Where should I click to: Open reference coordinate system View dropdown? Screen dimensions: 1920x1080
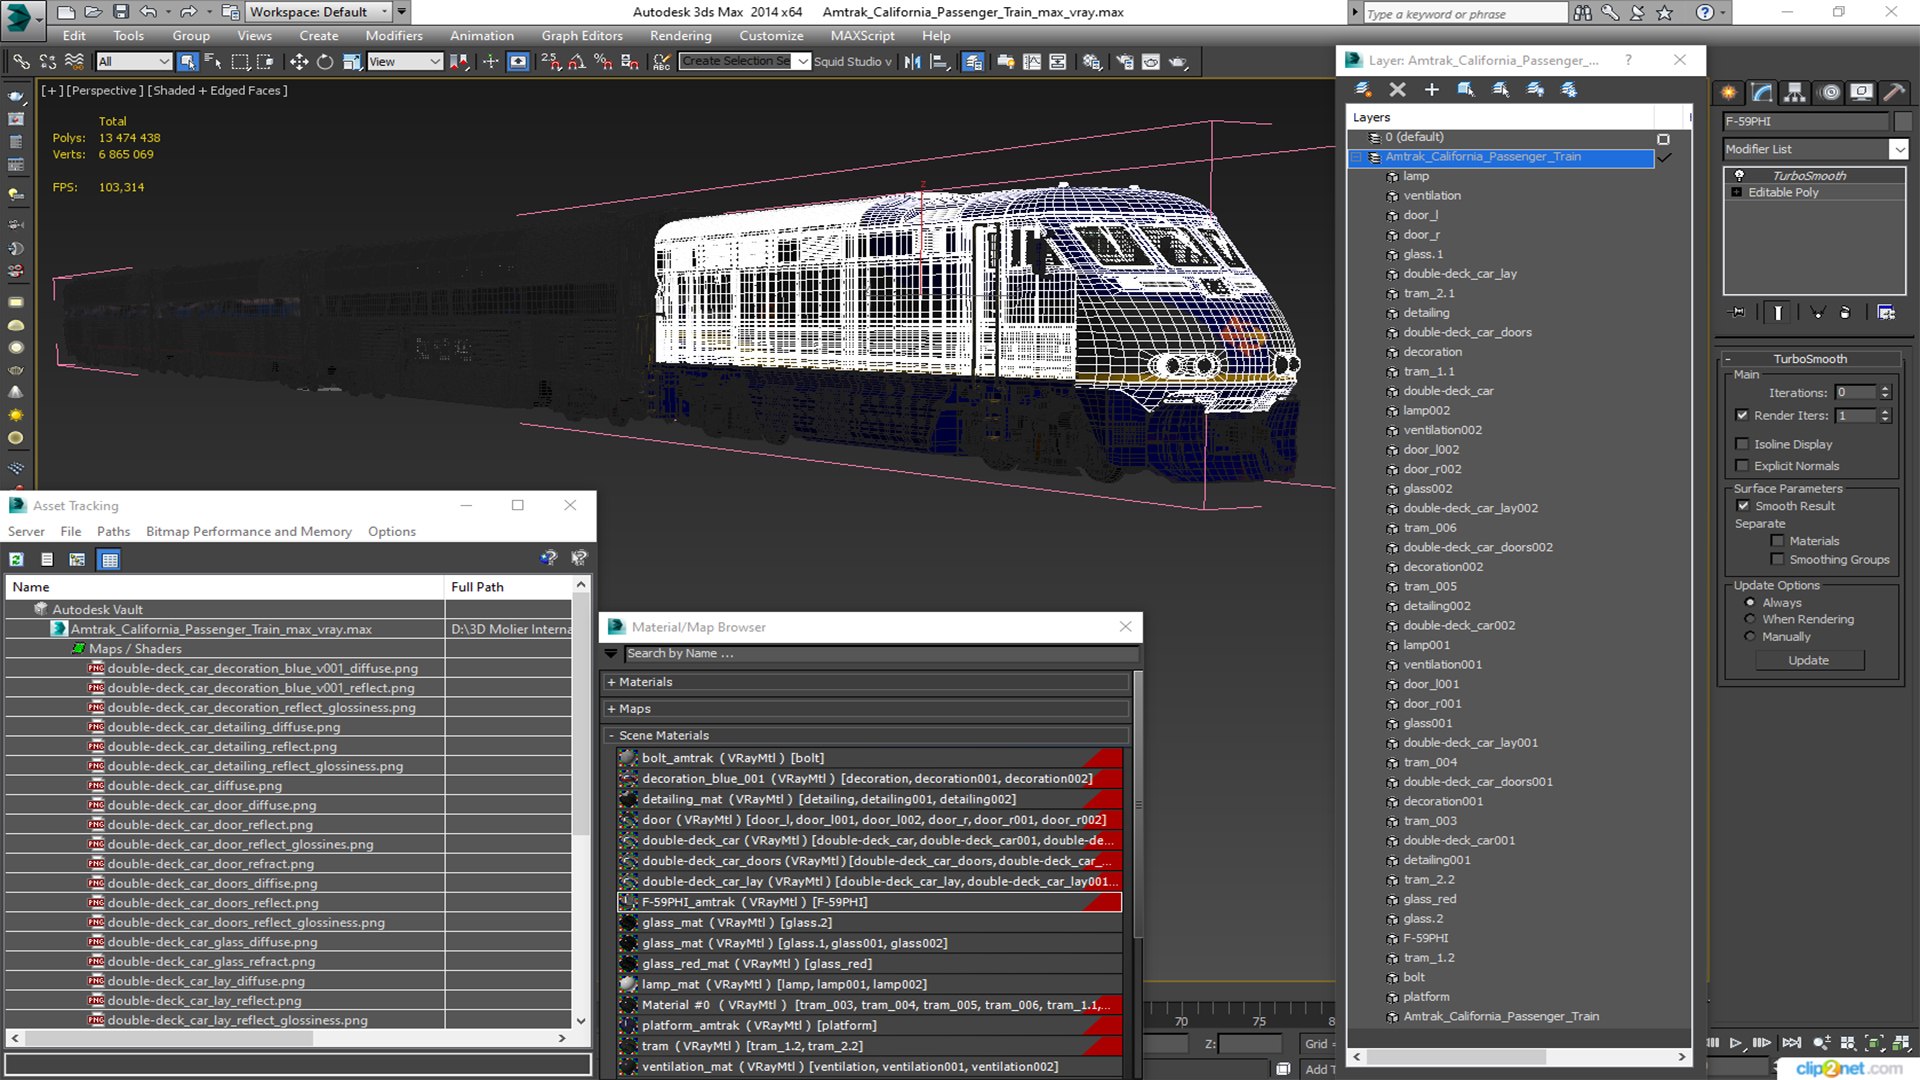coord(405,62)
